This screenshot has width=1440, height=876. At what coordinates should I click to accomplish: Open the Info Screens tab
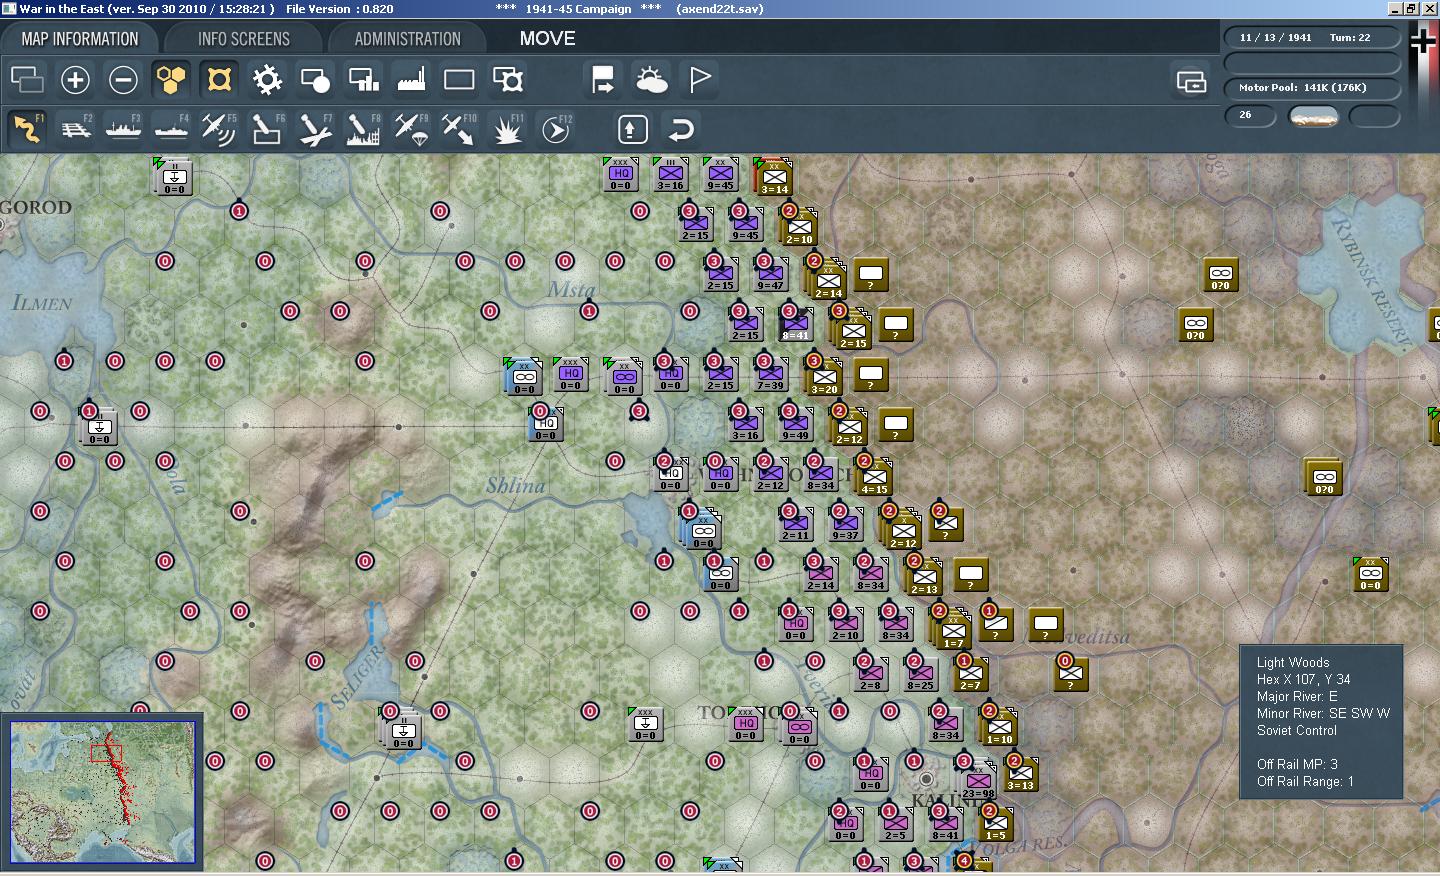coord(243,39)
